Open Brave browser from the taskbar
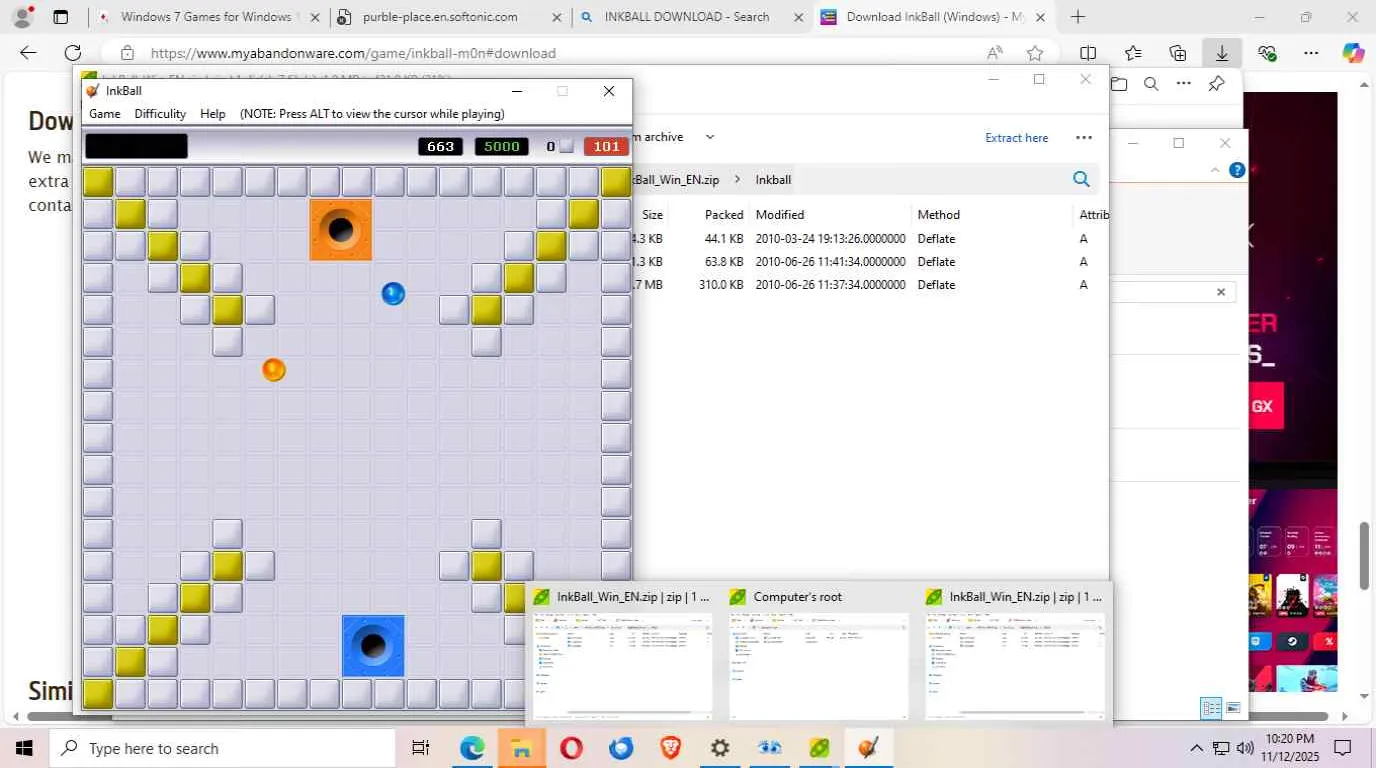Viewport: 1376px width, 768px height. coord(670,748)
